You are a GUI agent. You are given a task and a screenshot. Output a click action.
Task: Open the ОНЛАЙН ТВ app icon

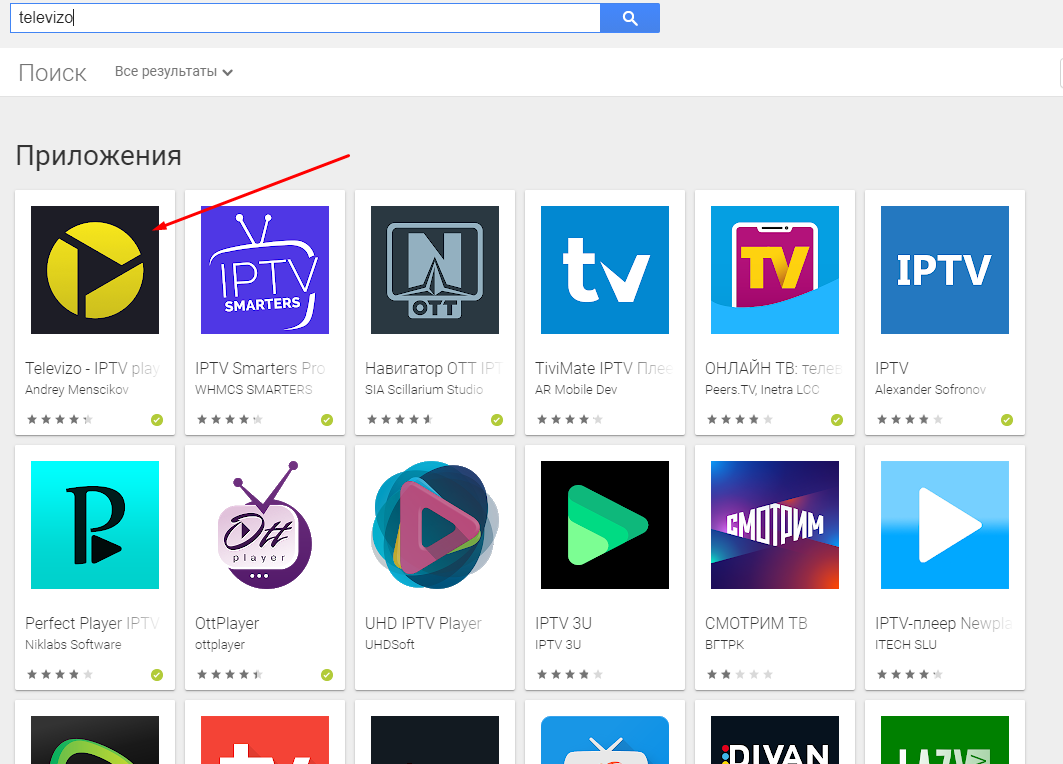(775, 270)
